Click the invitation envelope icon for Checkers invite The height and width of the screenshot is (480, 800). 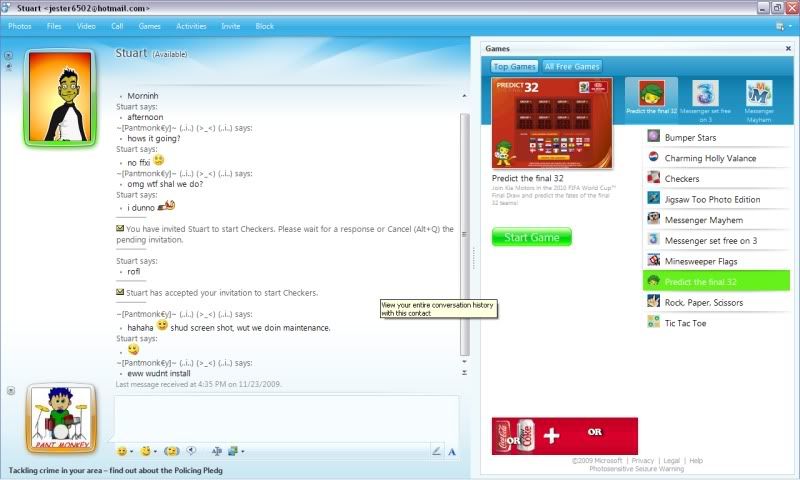[120, 229]
